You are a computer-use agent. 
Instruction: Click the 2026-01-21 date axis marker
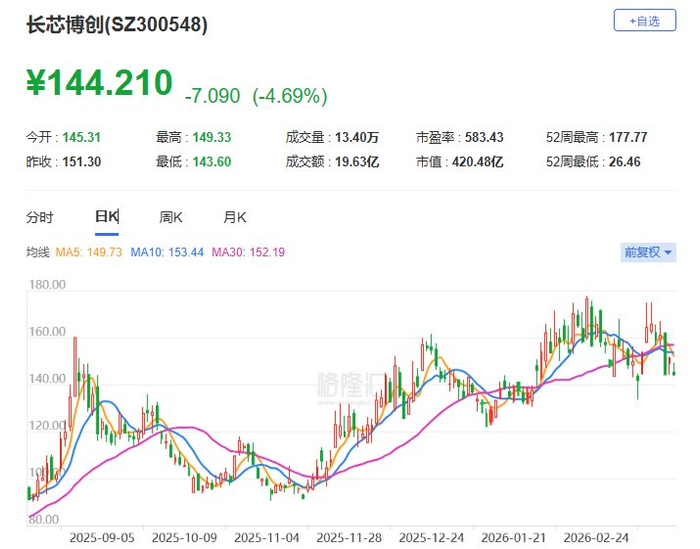click(513, 538)
